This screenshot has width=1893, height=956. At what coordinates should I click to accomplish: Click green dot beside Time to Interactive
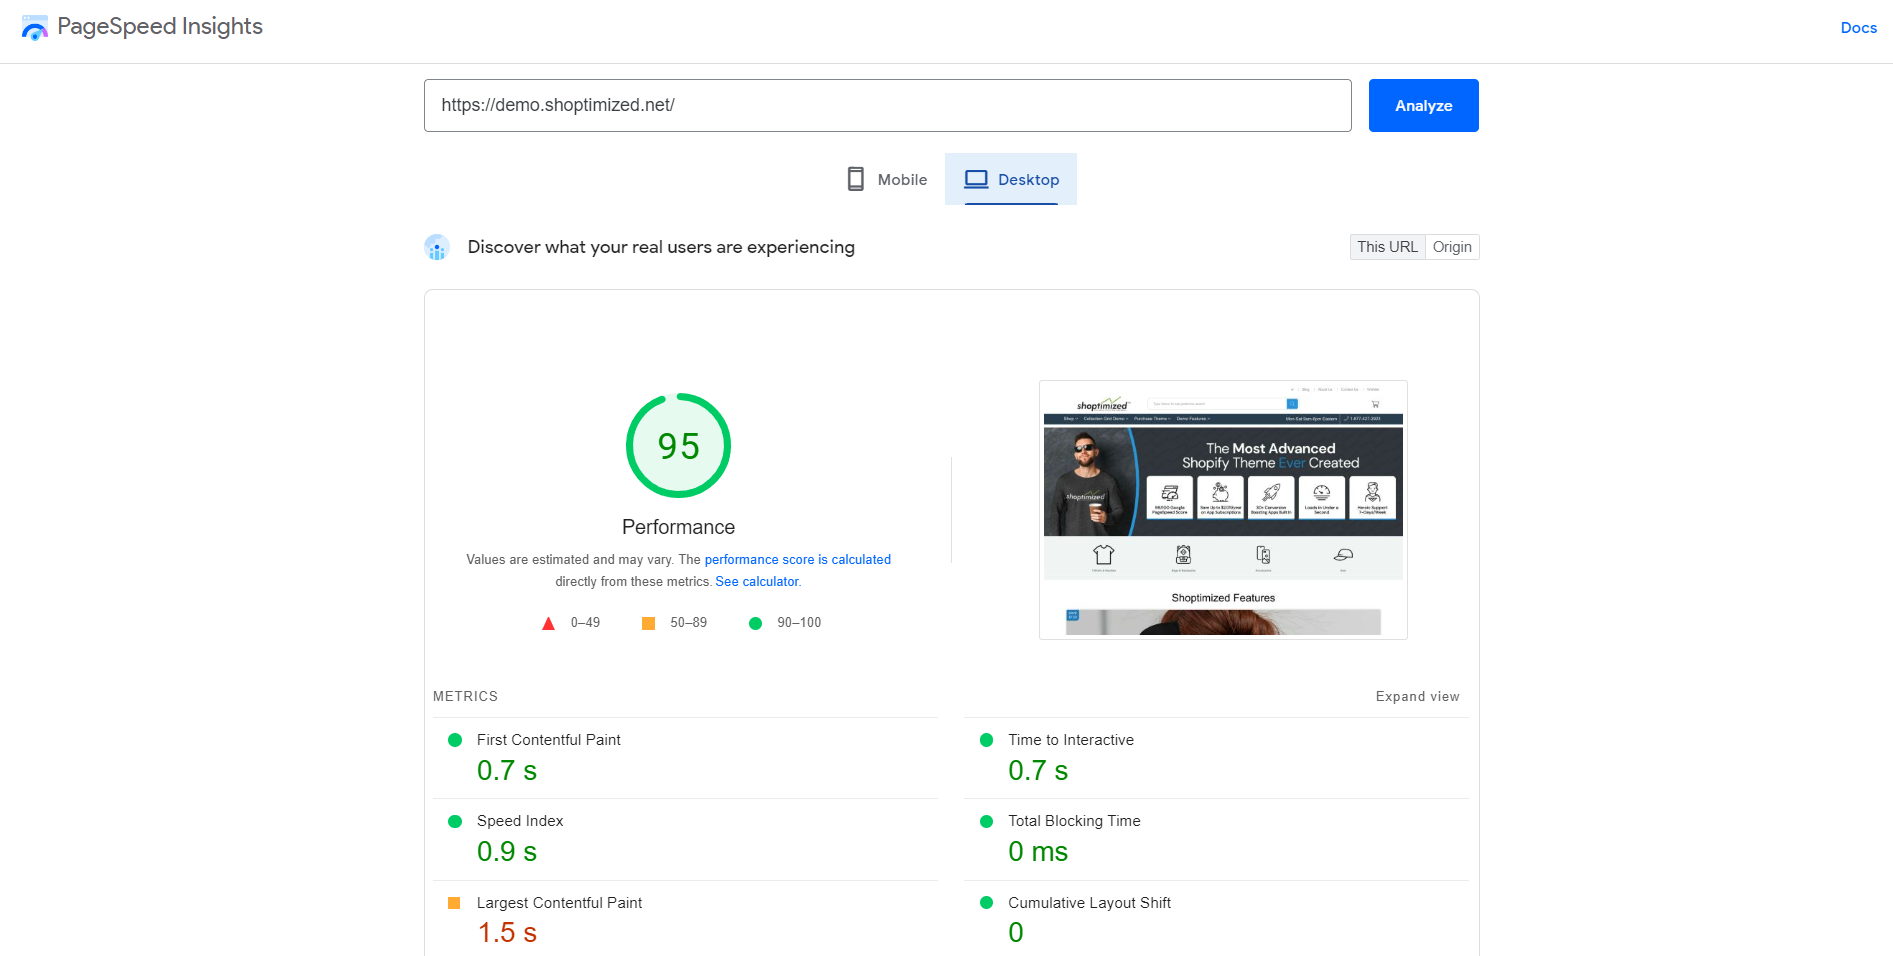(986, 740)
